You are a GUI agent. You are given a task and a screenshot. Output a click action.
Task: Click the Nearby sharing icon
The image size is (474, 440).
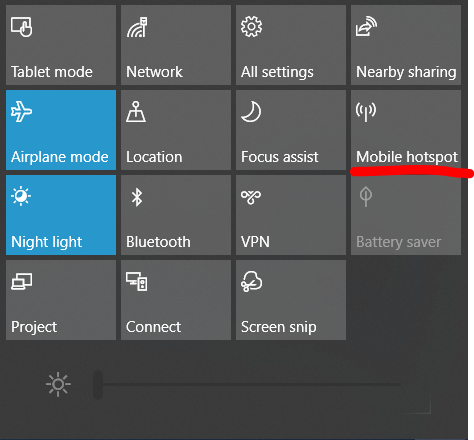pos(366,26)
